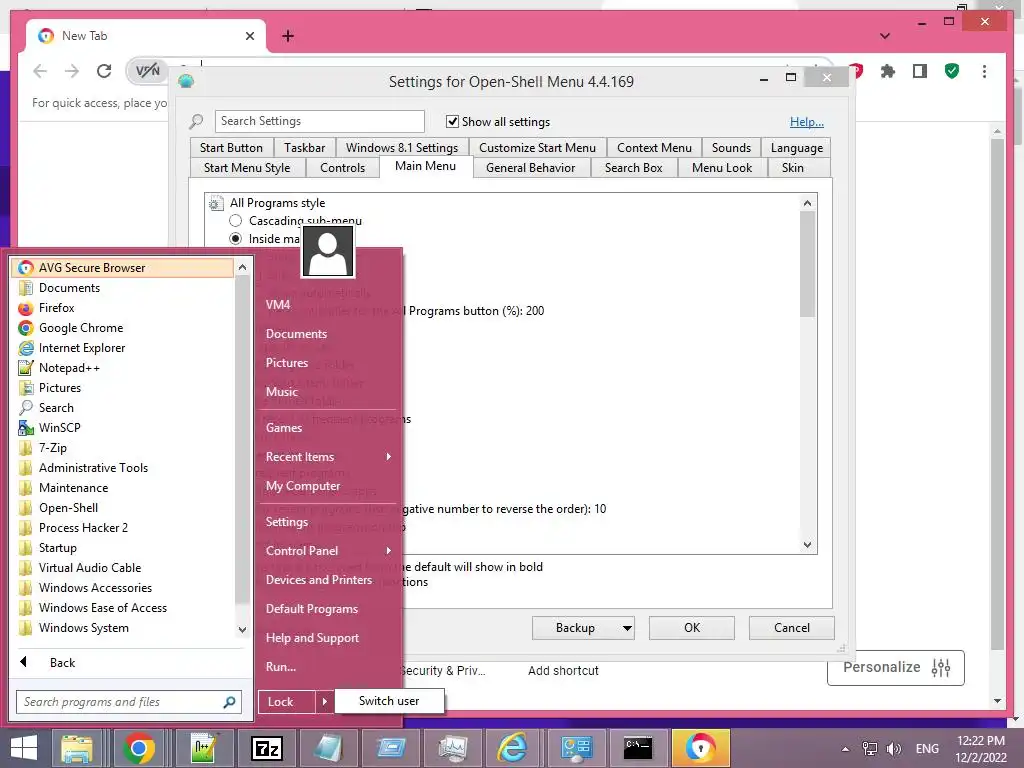The width and height of the screenshot is (1024, 768).
Task: Open Notepad++ from the taskbar
Action: (x=204, y=748)
